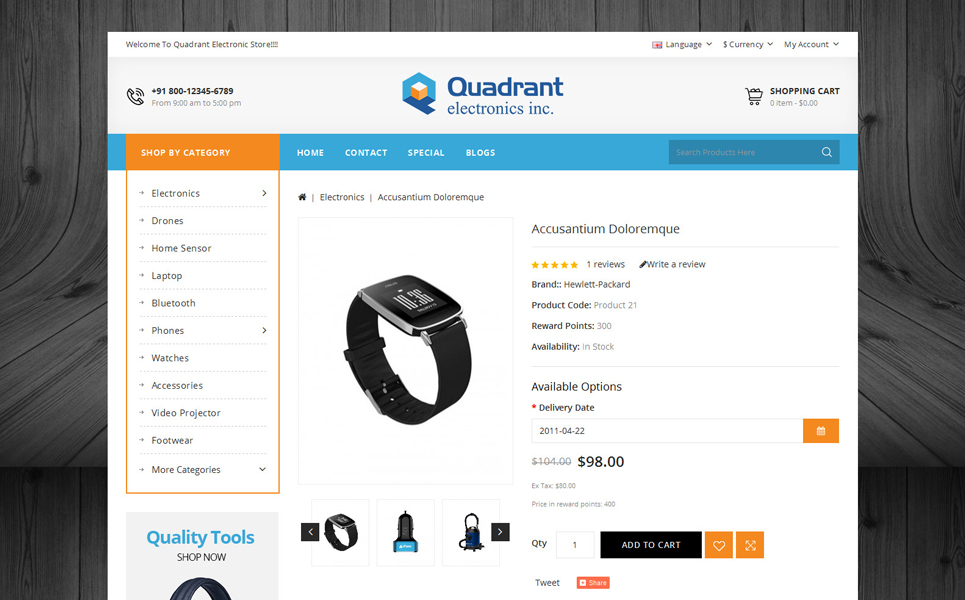This screenshot has height=600, width=965.
Task: Expand More Categories in sidebar
Action: click(263, 470)
